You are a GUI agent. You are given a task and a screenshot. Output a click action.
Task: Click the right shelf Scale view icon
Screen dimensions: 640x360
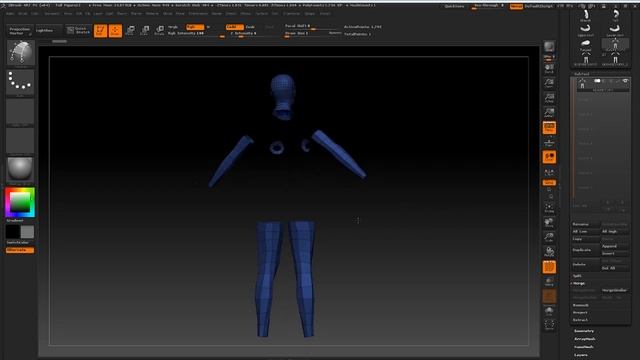point(549,238)
